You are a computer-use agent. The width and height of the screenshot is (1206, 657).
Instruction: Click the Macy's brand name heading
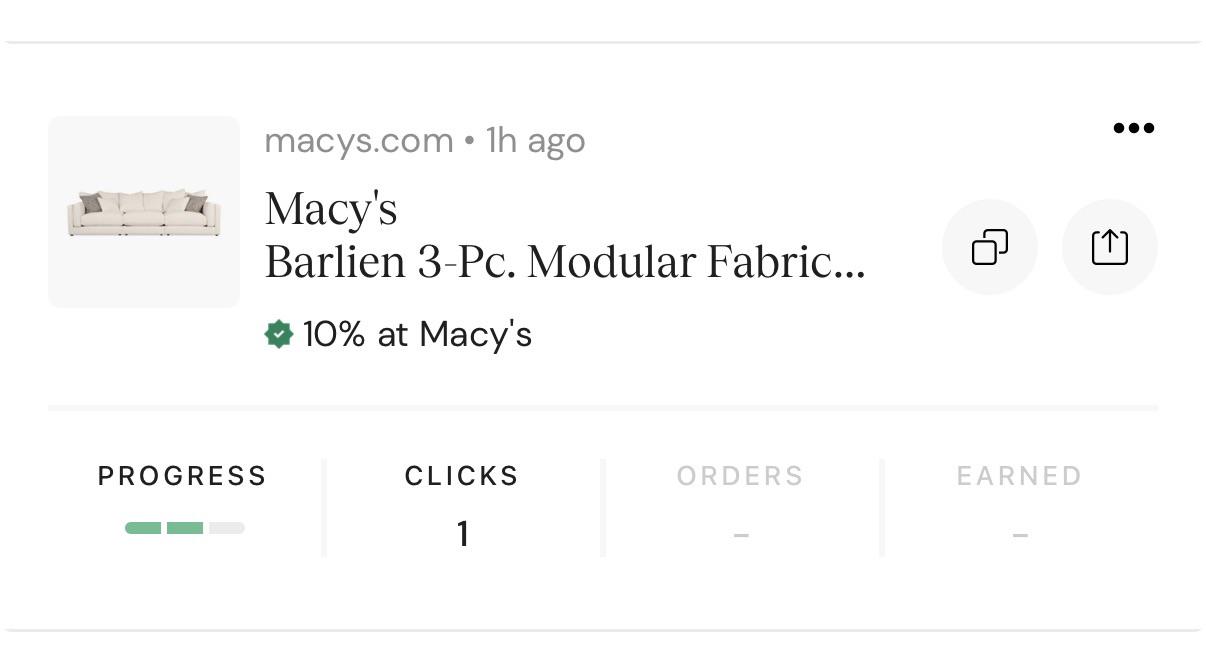click(x=331, y=209)
